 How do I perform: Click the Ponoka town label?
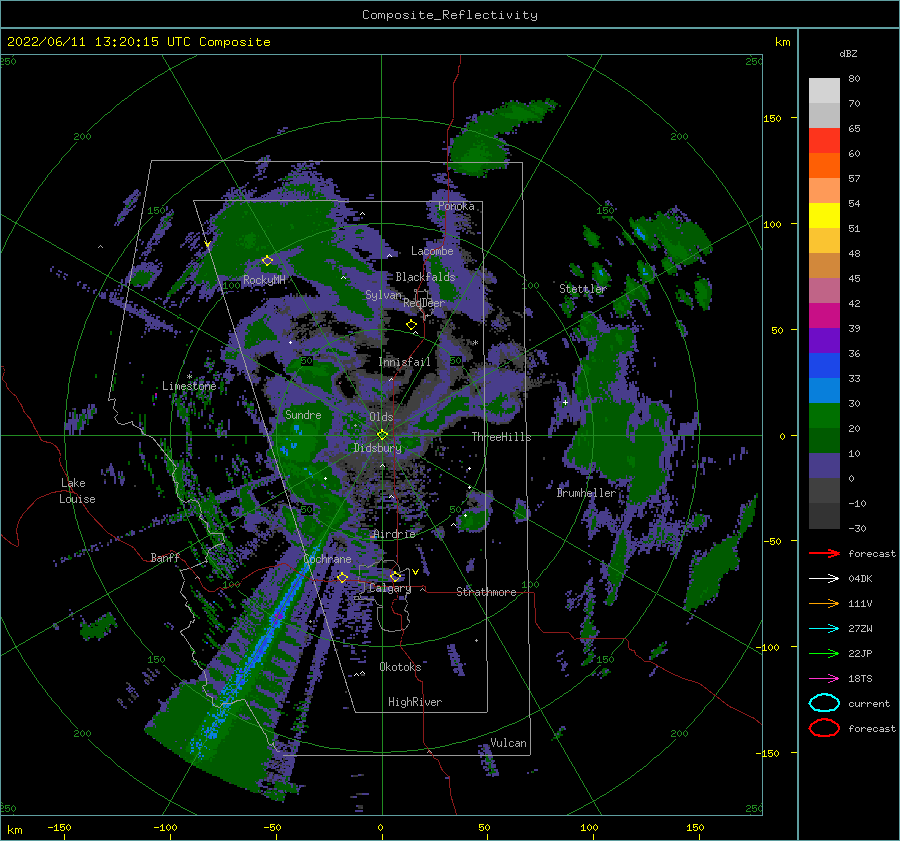pos(456,206)
